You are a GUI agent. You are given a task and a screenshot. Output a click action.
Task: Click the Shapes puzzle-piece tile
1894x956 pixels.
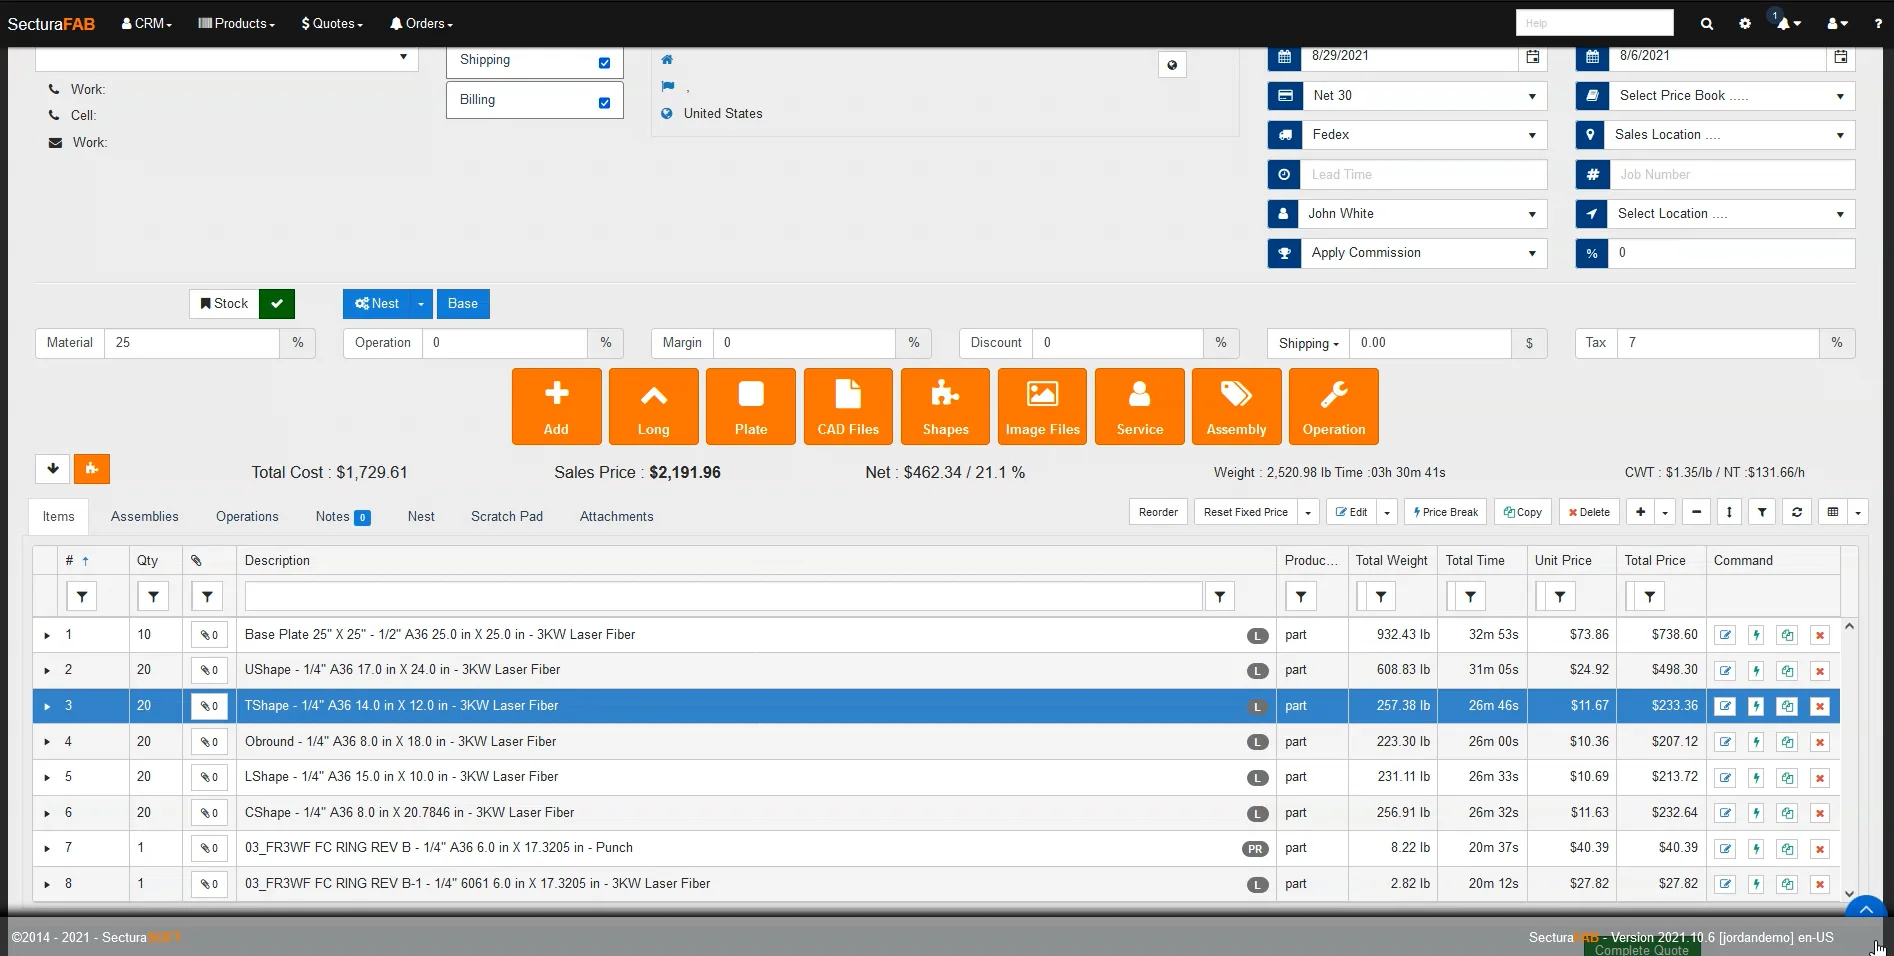click(x=944, y=406)
